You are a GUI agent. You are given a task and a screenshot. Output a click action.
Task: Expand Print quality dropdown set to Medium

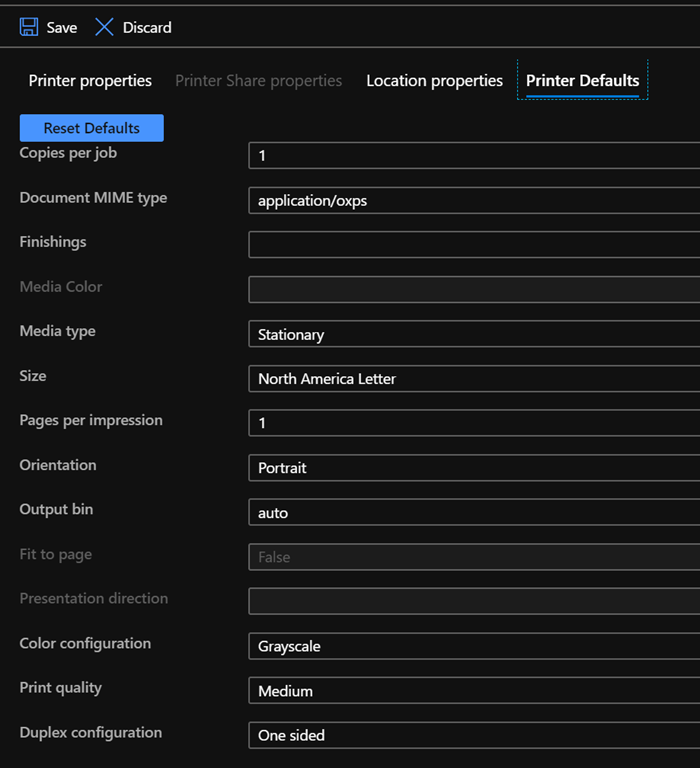474,691
